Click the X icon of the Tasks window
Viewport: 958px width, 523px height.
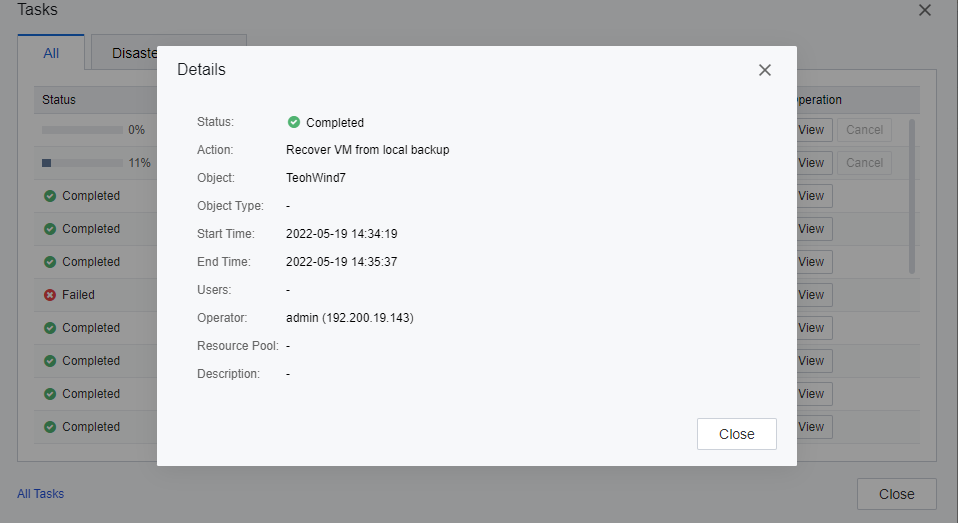point(925,10)
